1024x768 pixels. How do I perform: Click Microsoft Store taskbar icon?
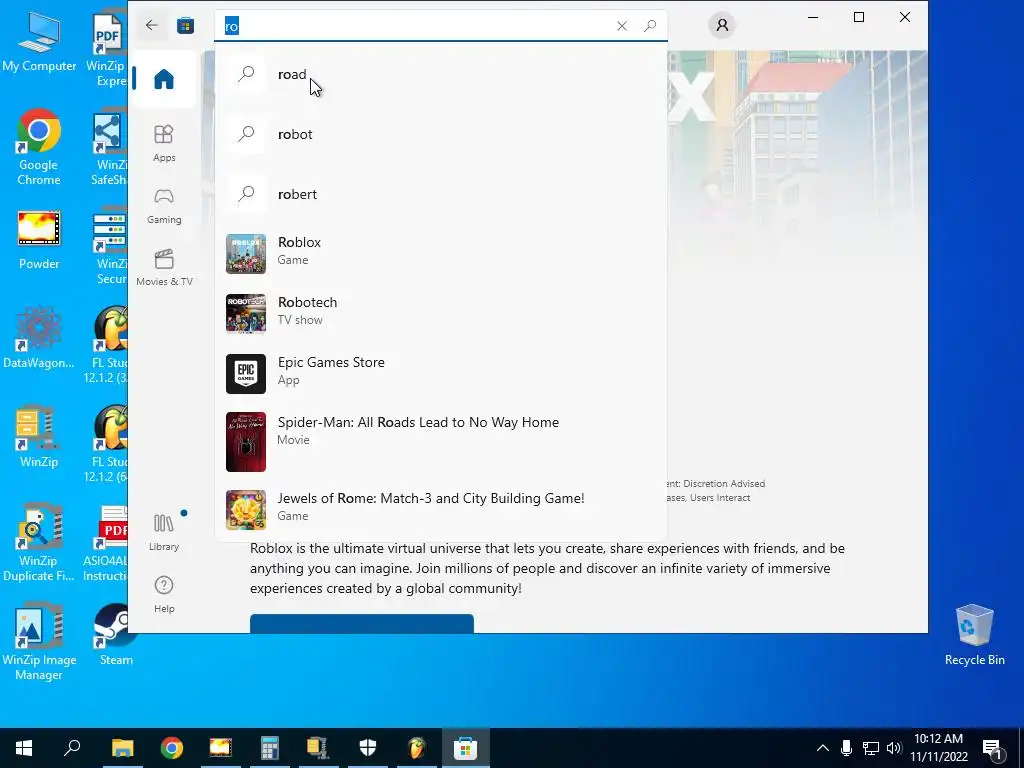(x=466, y=748)
